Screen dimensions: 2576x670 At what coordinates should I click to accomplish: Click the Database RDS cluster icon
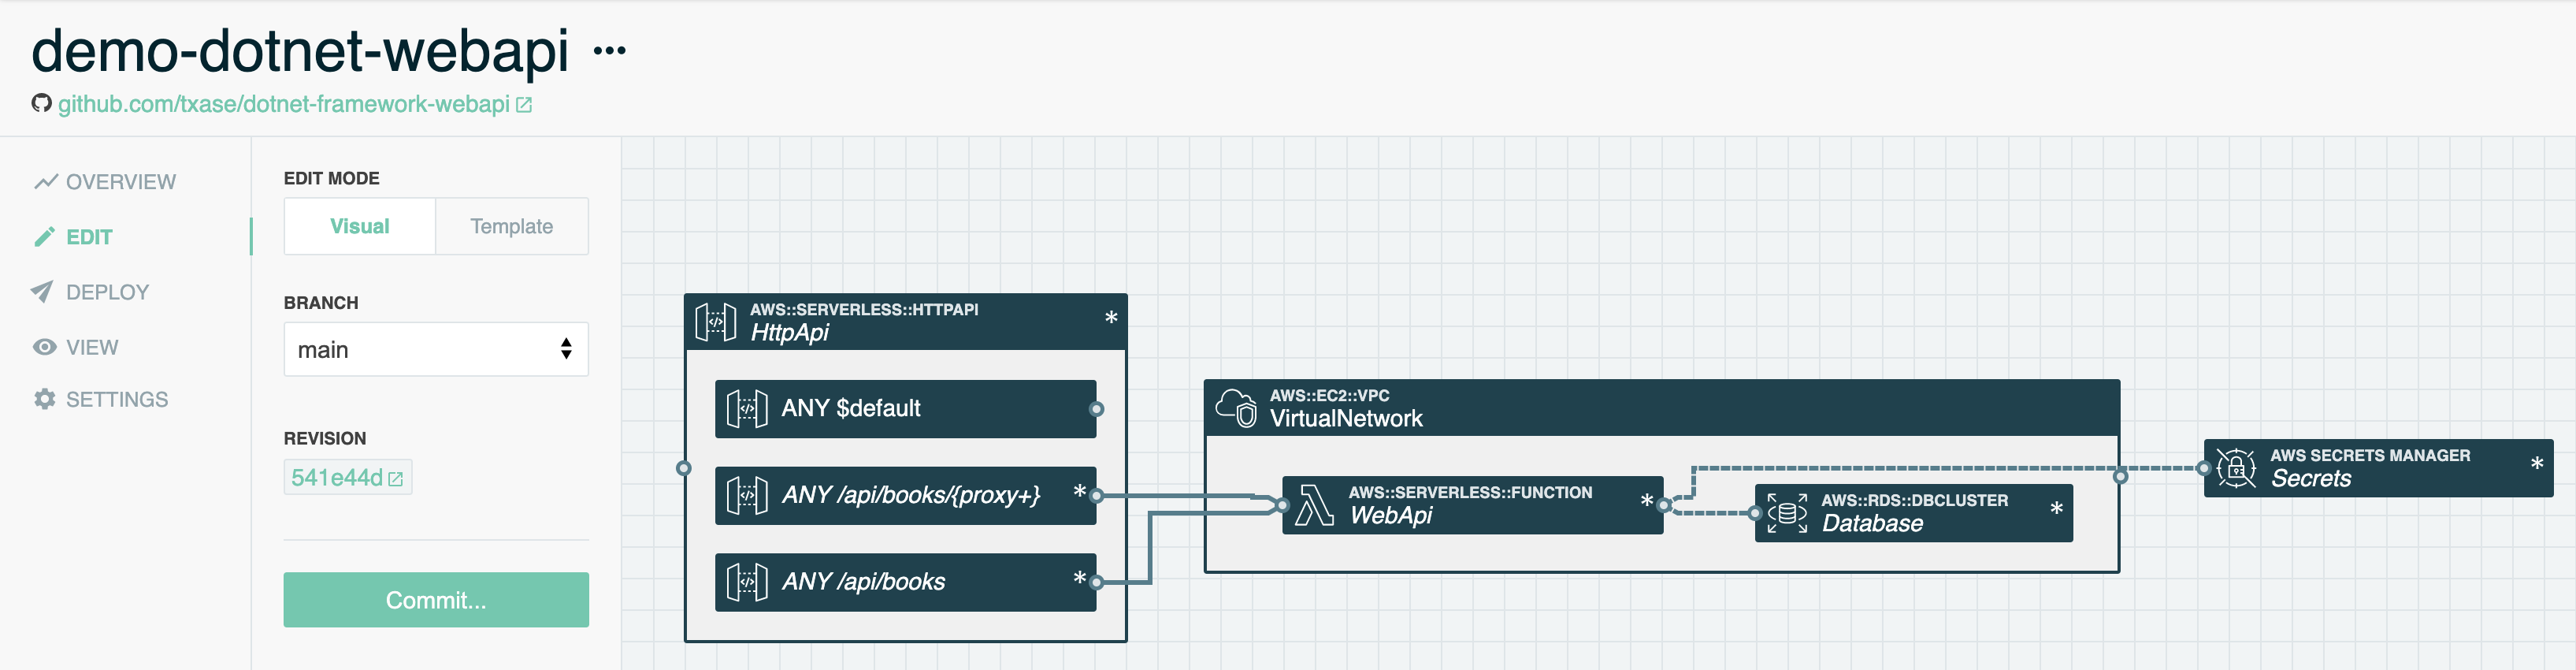(x=1787, y=513)
